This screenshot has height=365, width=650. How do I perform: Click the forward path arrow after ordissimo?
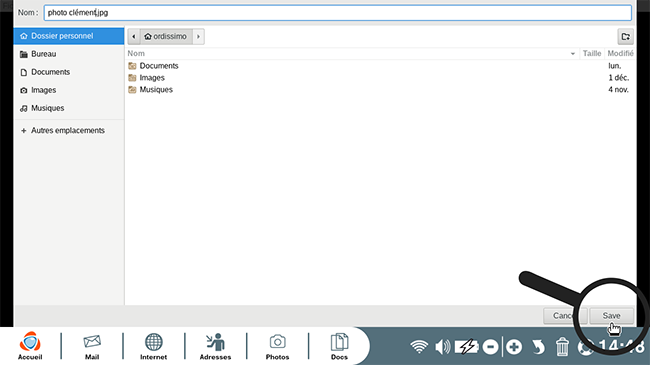[198, 36]
